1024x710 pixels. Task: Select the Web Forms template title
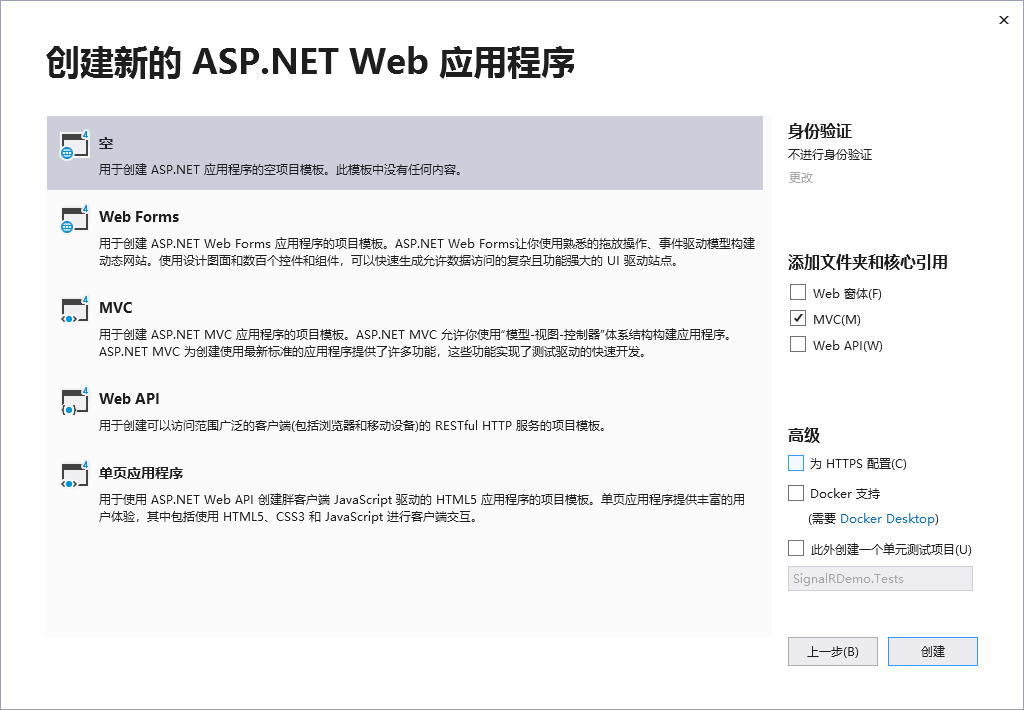[139, 217]
